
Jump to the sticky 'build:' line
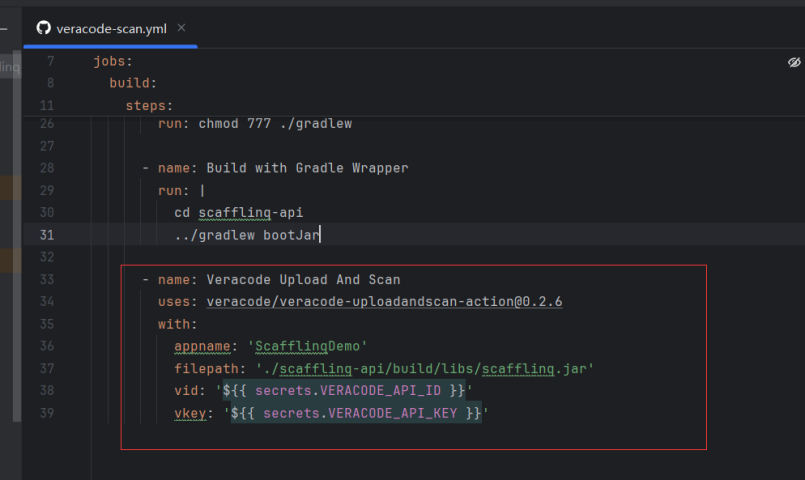tap(133, 83)
